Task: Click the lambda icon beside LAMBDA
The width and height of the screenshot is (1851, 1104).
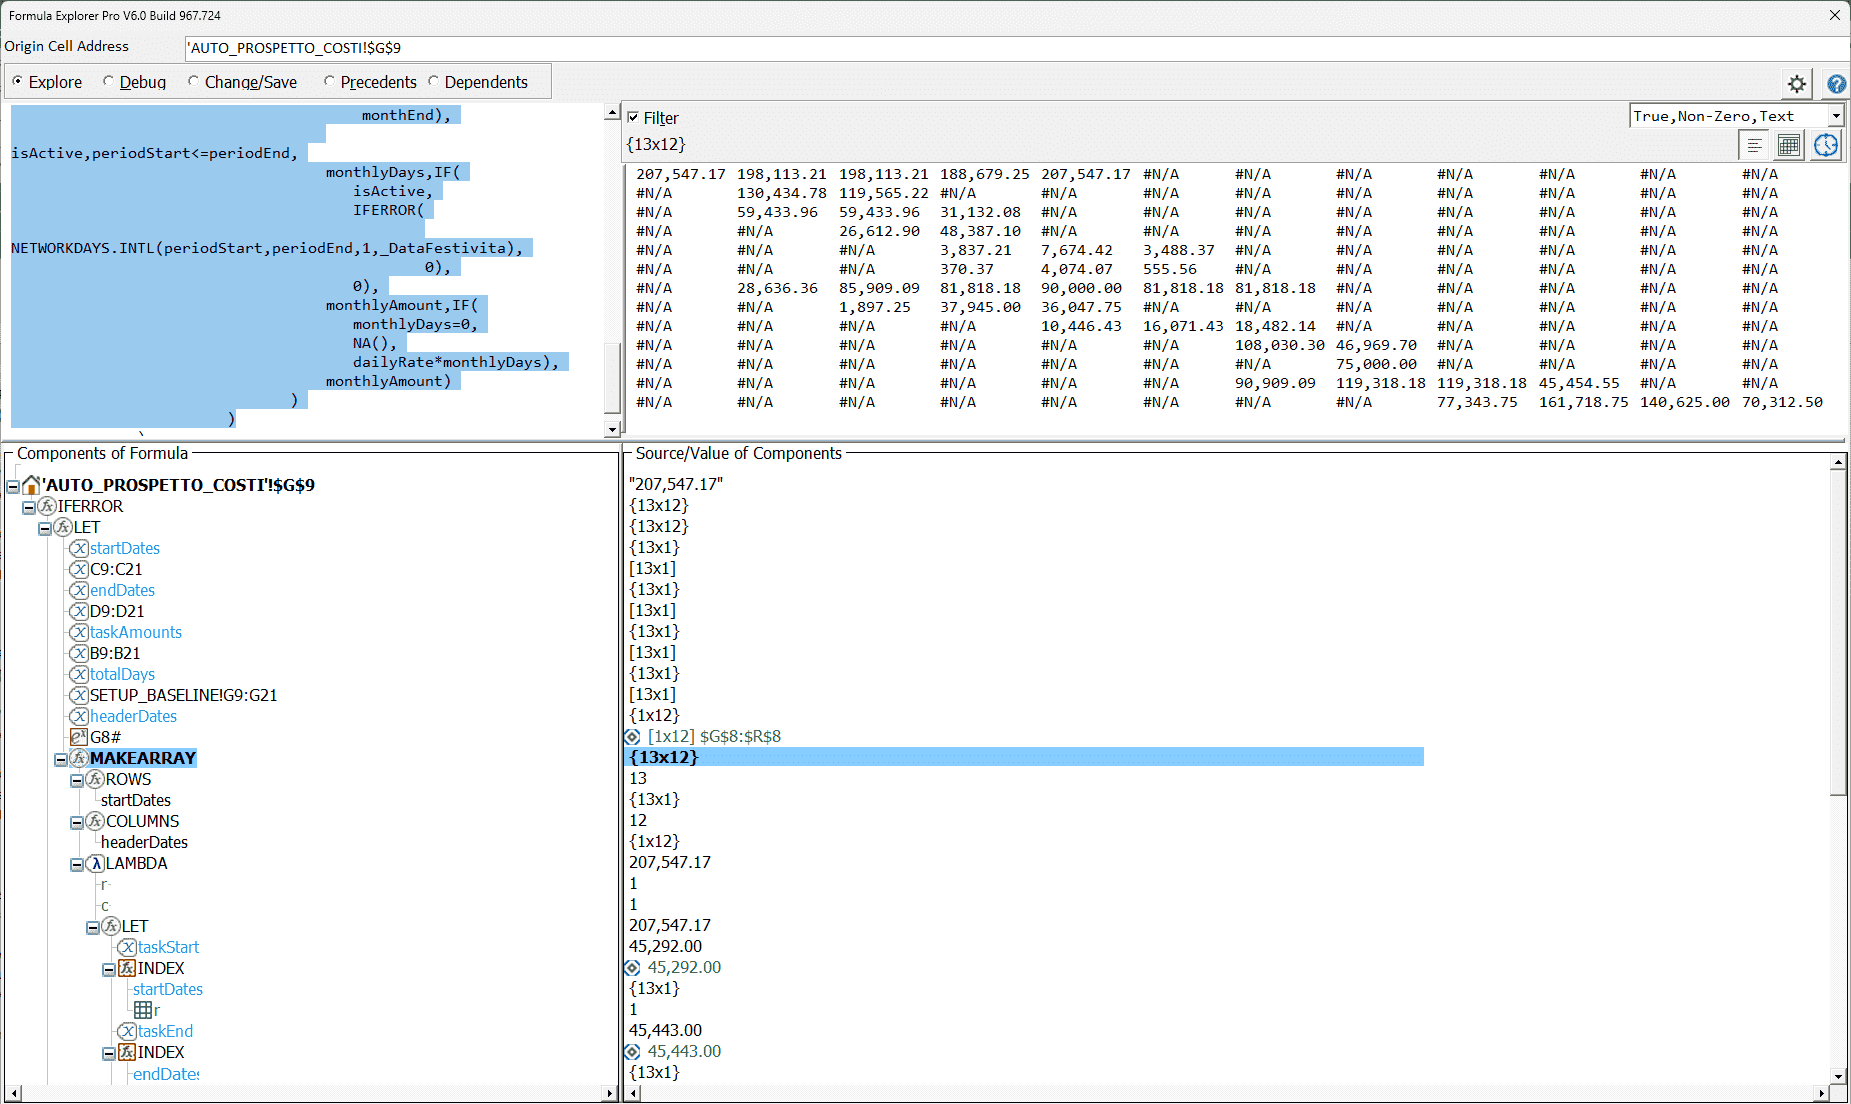Action: click(95, 863)
